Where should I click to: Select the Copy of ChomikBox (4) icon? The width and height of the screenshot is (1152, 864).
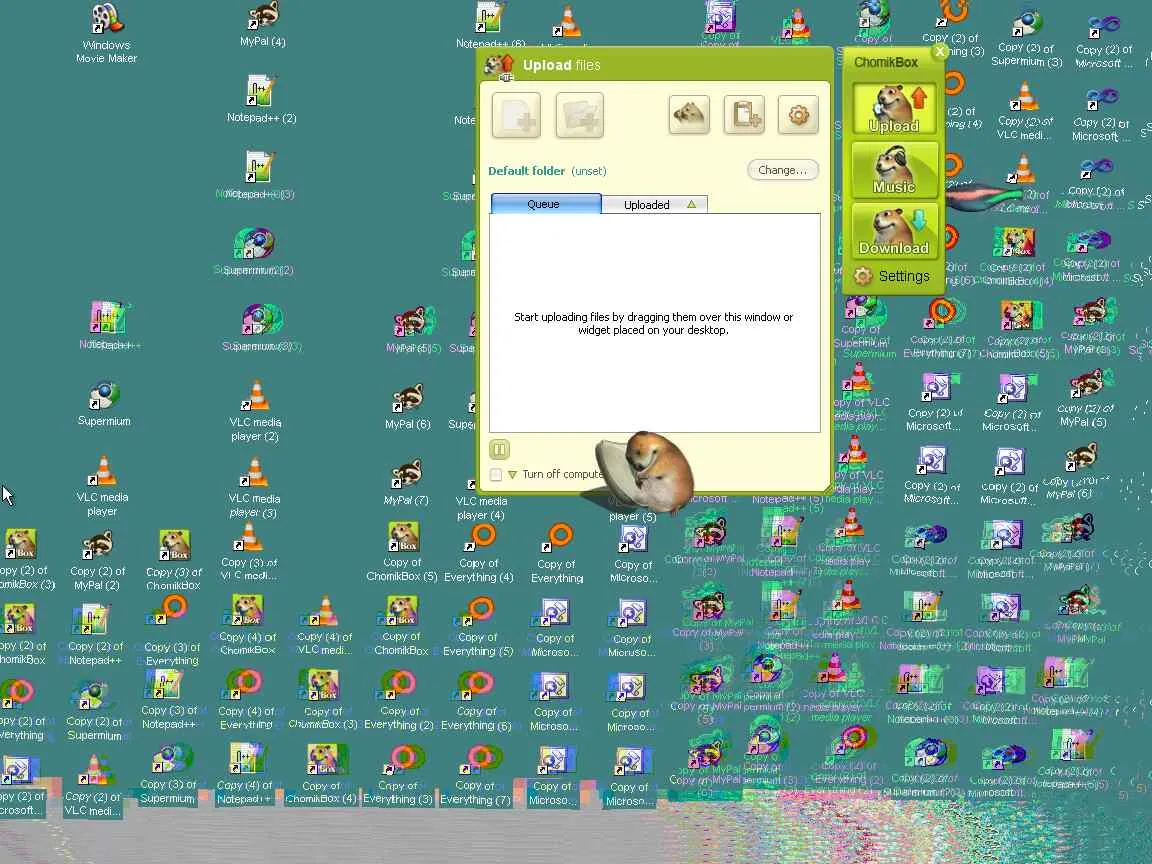[321, 774]
